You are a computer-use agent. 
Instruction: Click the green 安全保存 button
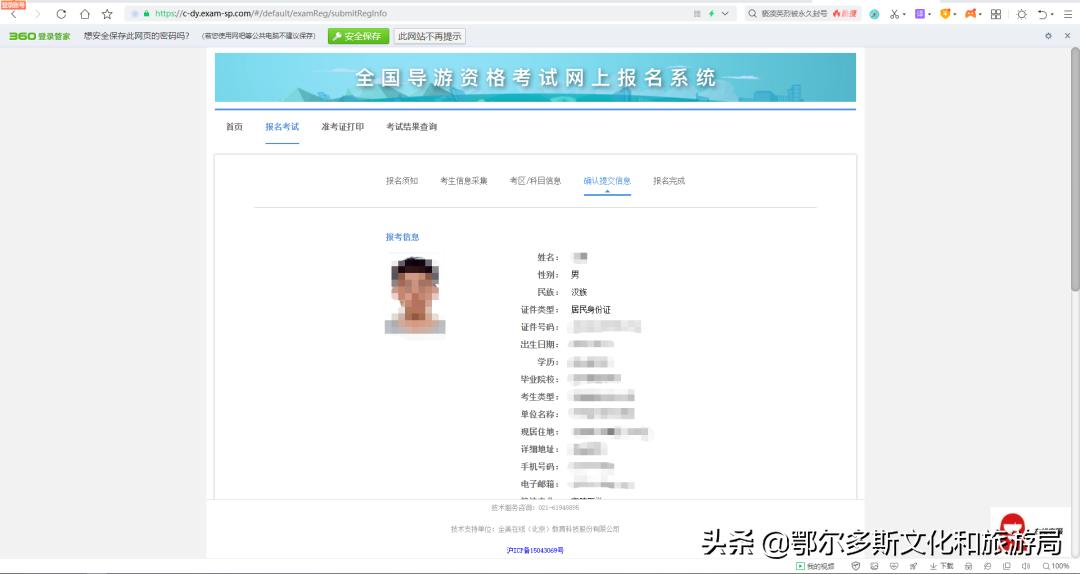tap(358, 36)
